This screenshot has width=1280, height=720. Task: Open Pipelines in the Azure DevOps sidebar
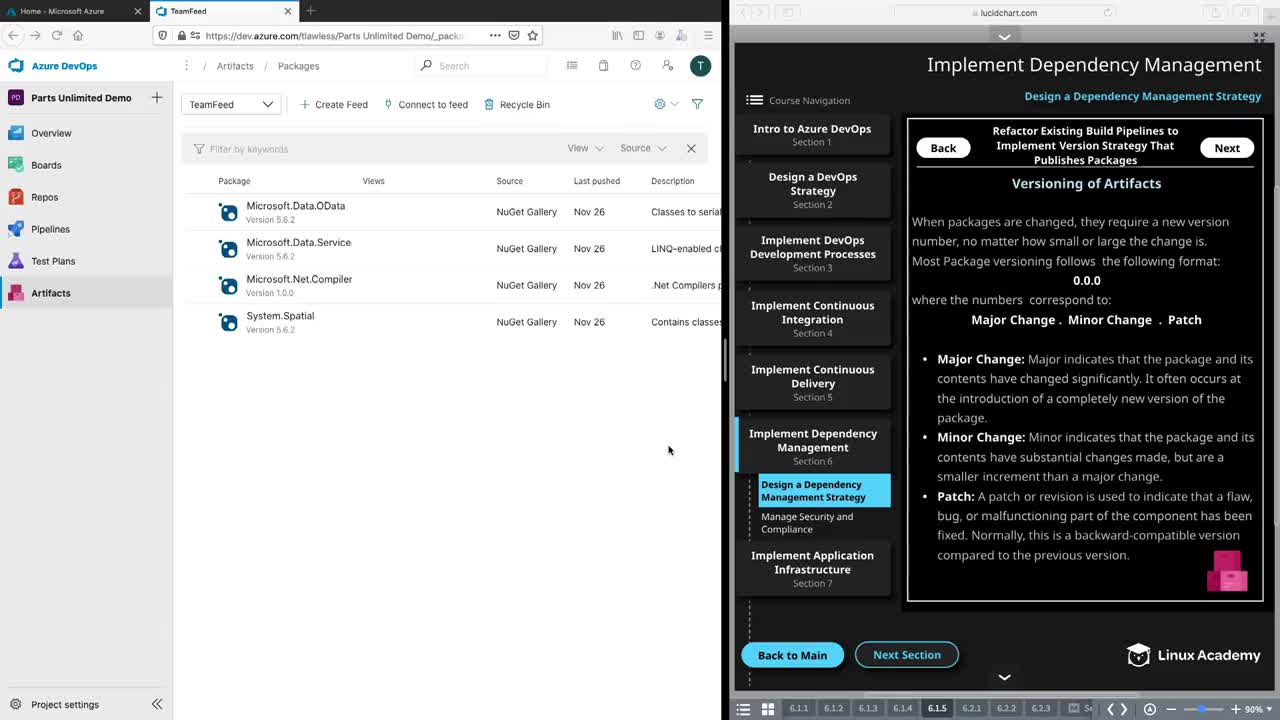click(x=50, y=229)
